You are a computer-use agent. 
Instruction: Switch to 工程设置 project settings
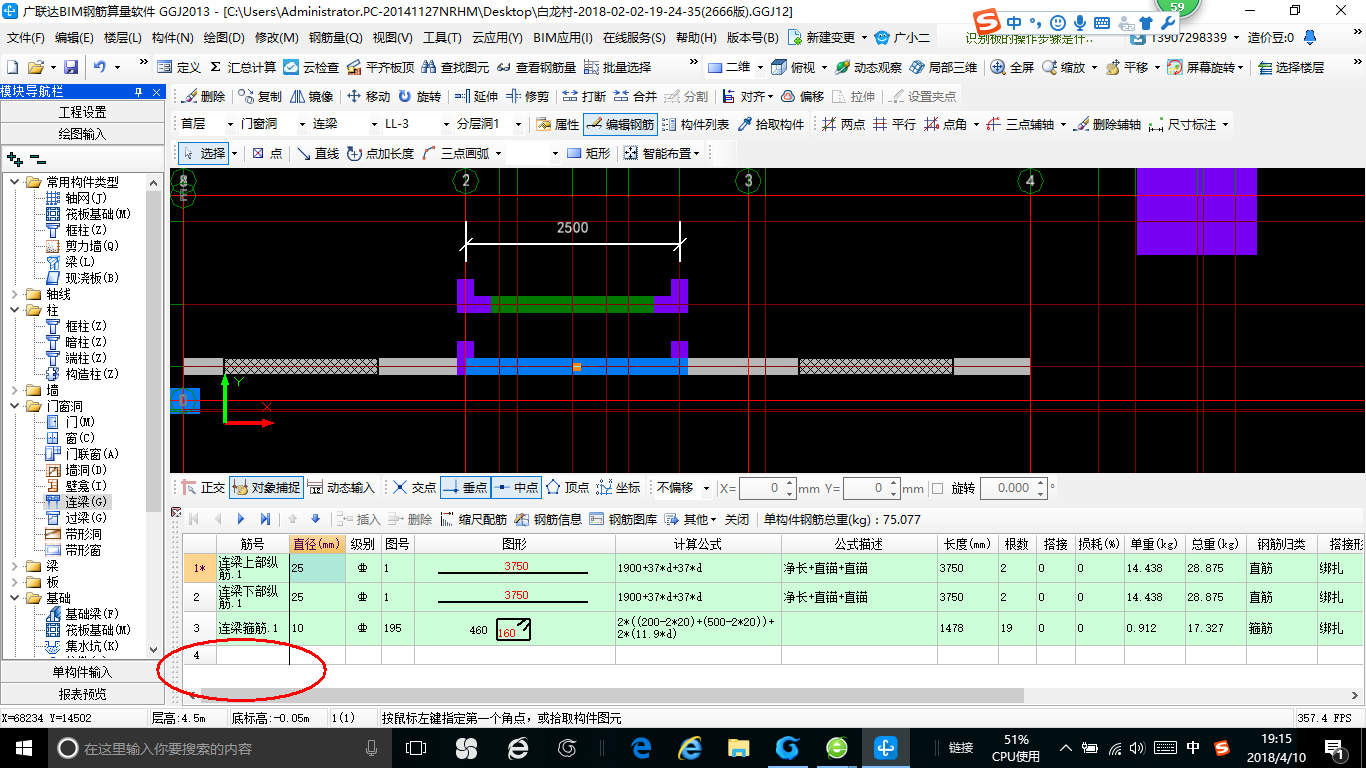tap(82, 112)
